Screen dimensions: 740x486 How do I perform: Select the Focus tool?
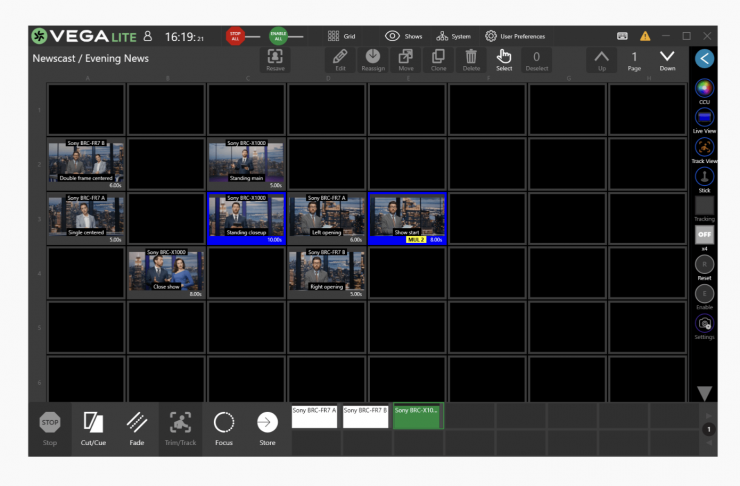tap(224, 423)
